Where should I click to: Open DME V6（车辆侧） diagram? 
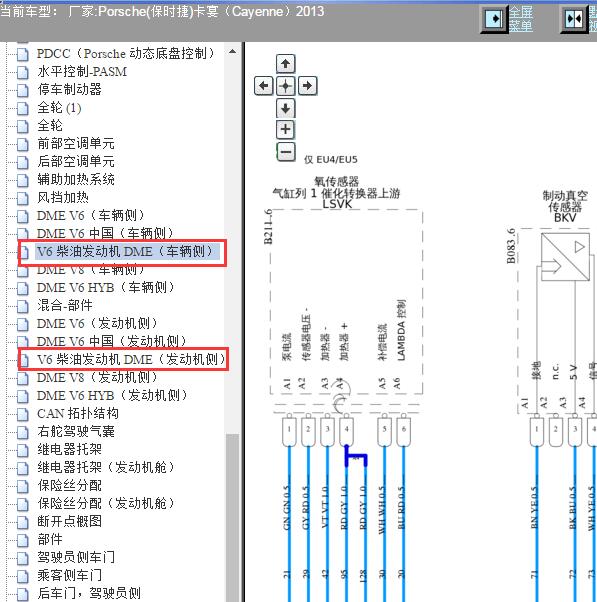pyautogui.click(x=91, y=215)
